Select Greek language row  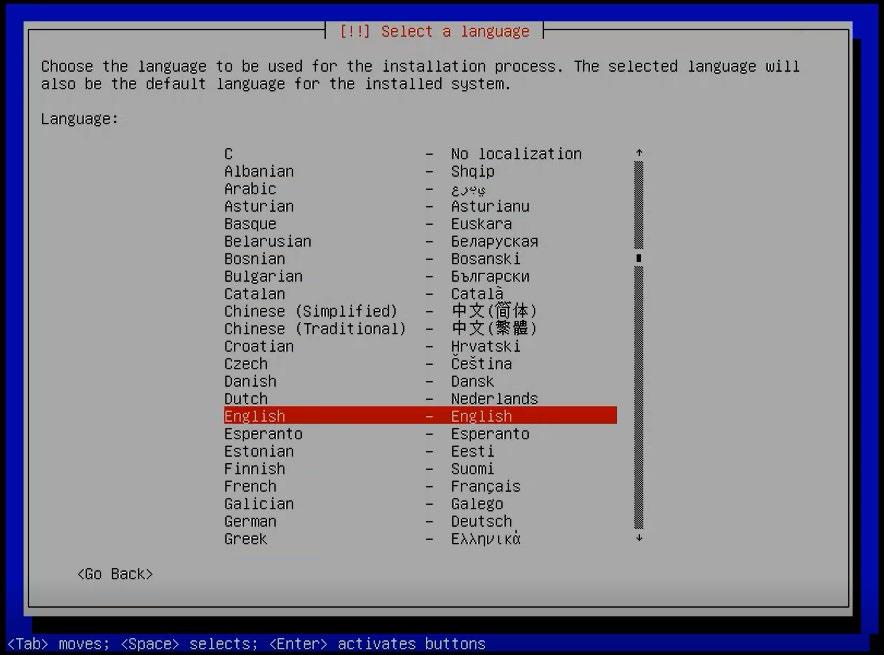coord(420,538)
